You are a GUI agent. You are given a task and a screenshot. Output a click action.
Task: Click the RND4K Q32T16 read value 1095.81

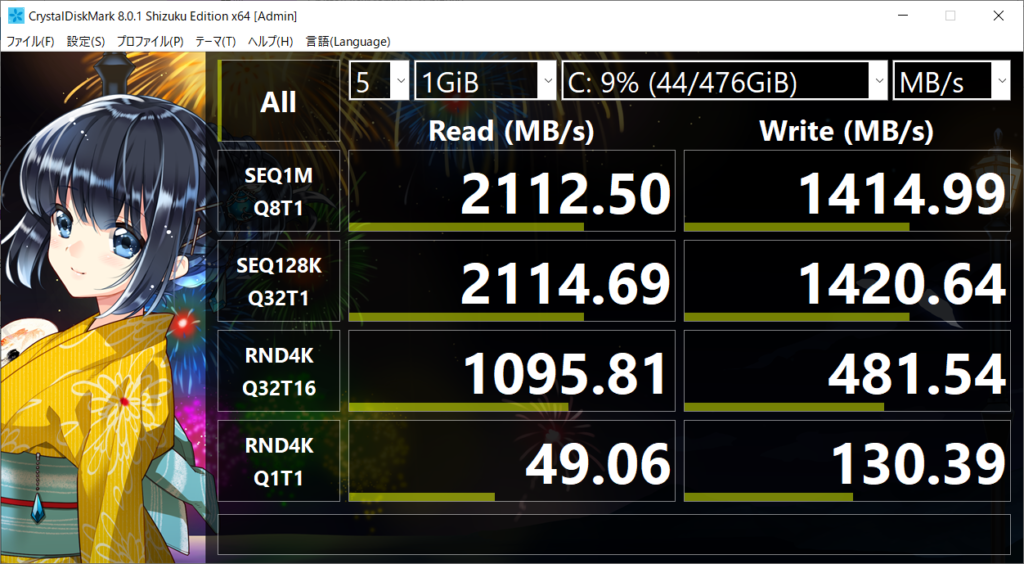[x=512, y=371]
